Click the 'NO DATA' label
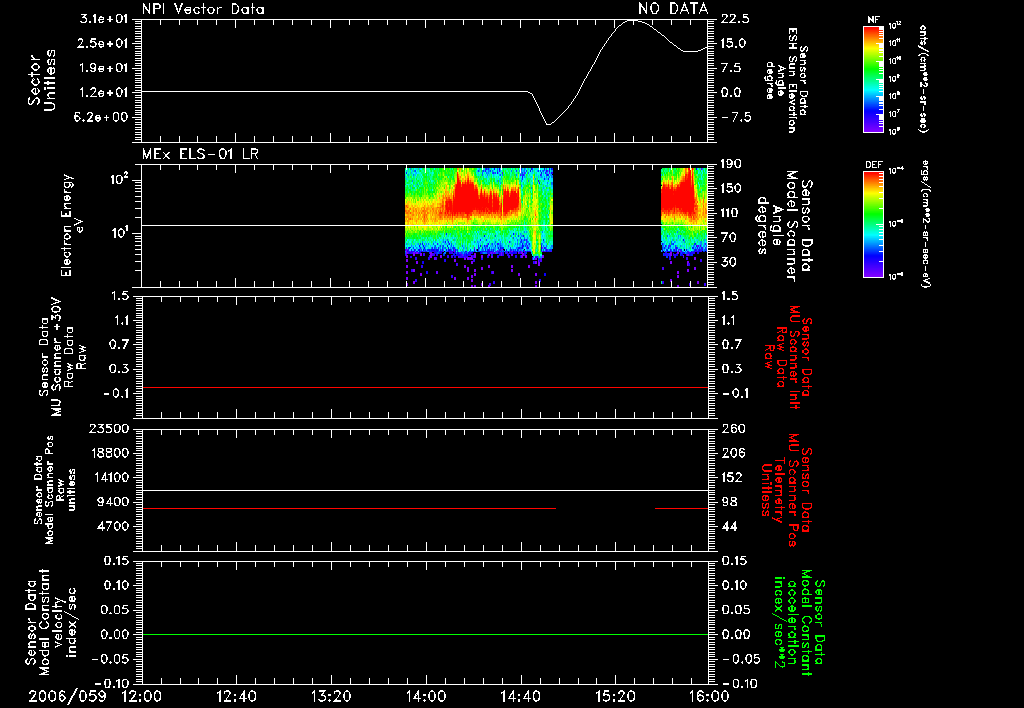 tap(673, 8)
